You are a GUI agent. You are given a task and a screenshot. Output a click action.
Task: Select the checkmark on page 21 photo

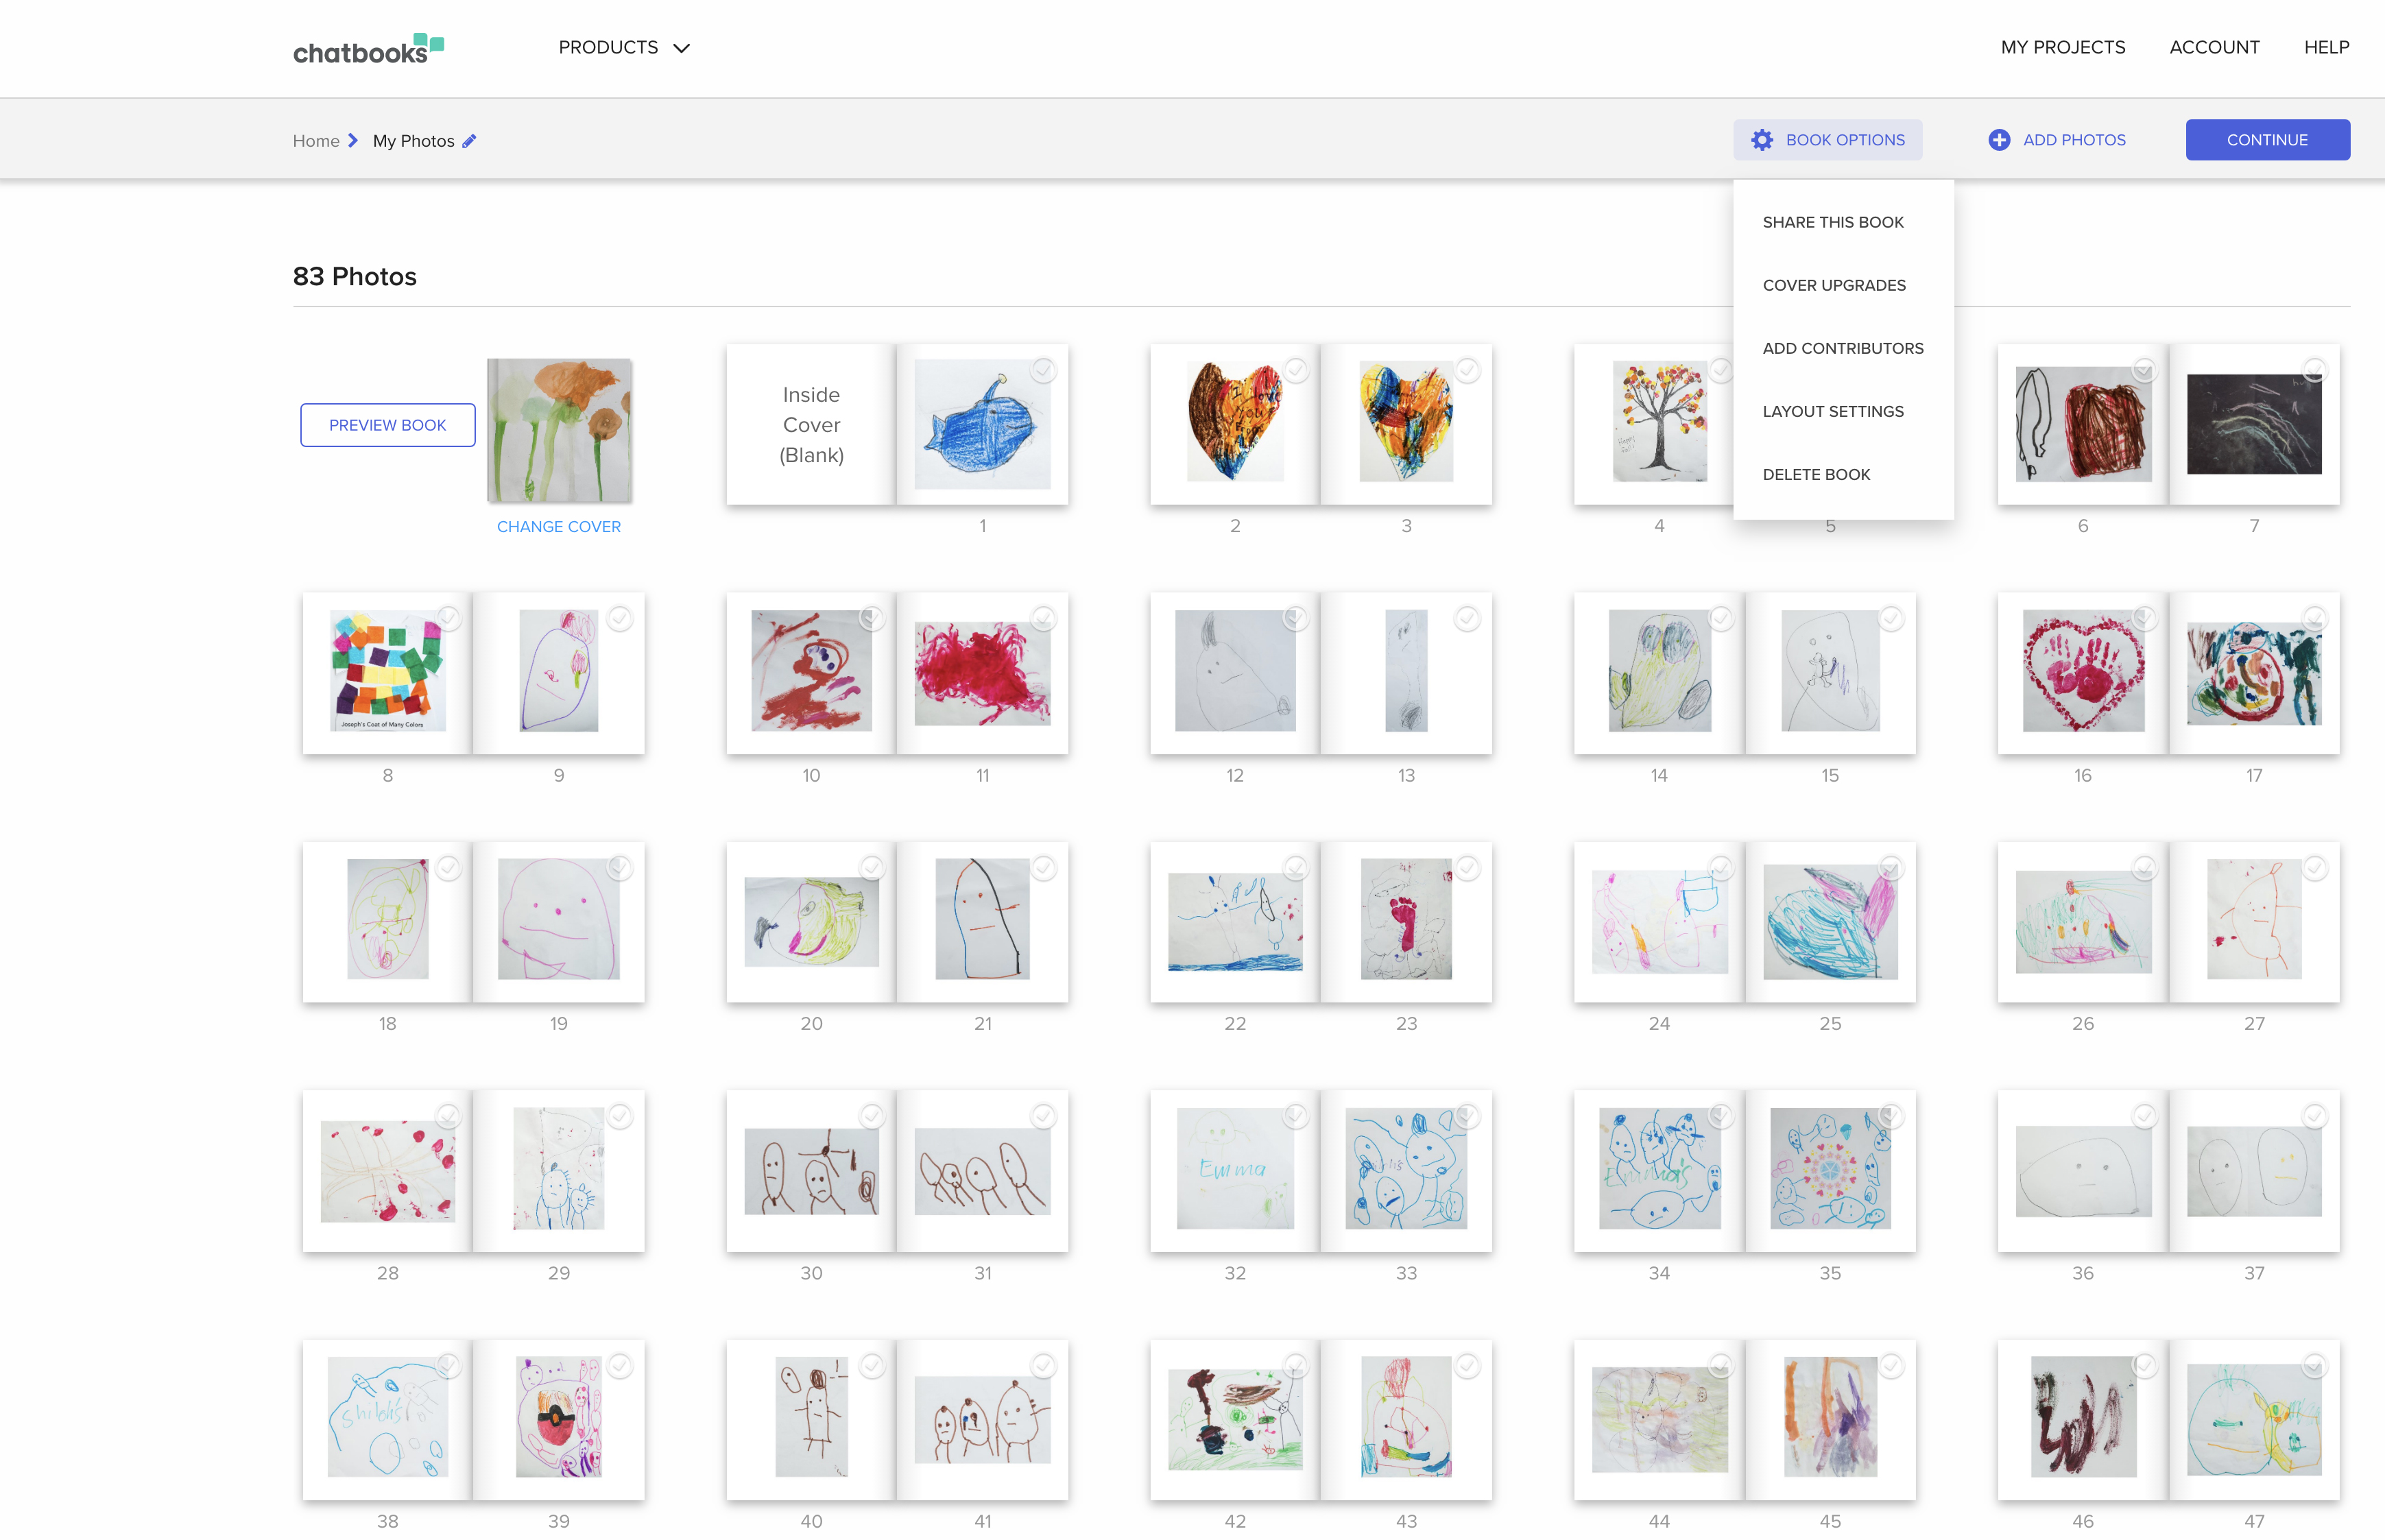click(1043, 868)
